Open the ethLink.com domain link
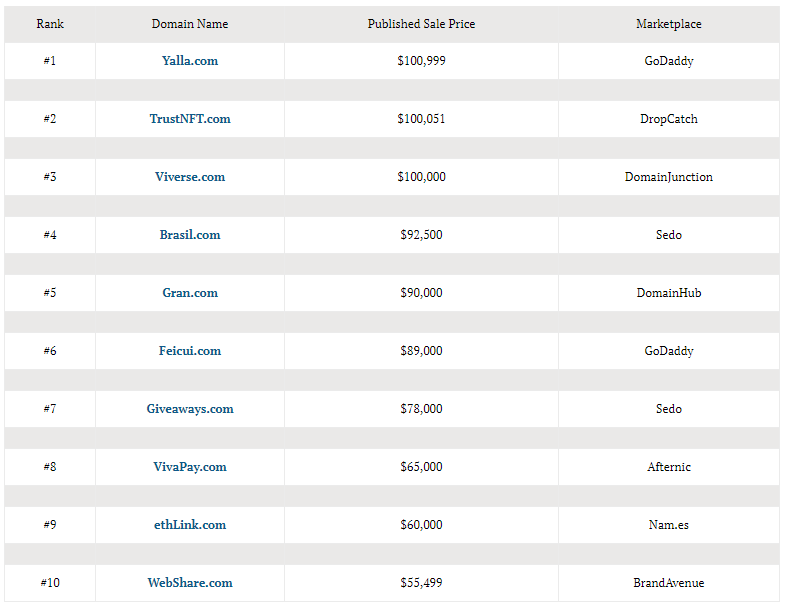Screen dimensions: 786x609 coord(189,525)
